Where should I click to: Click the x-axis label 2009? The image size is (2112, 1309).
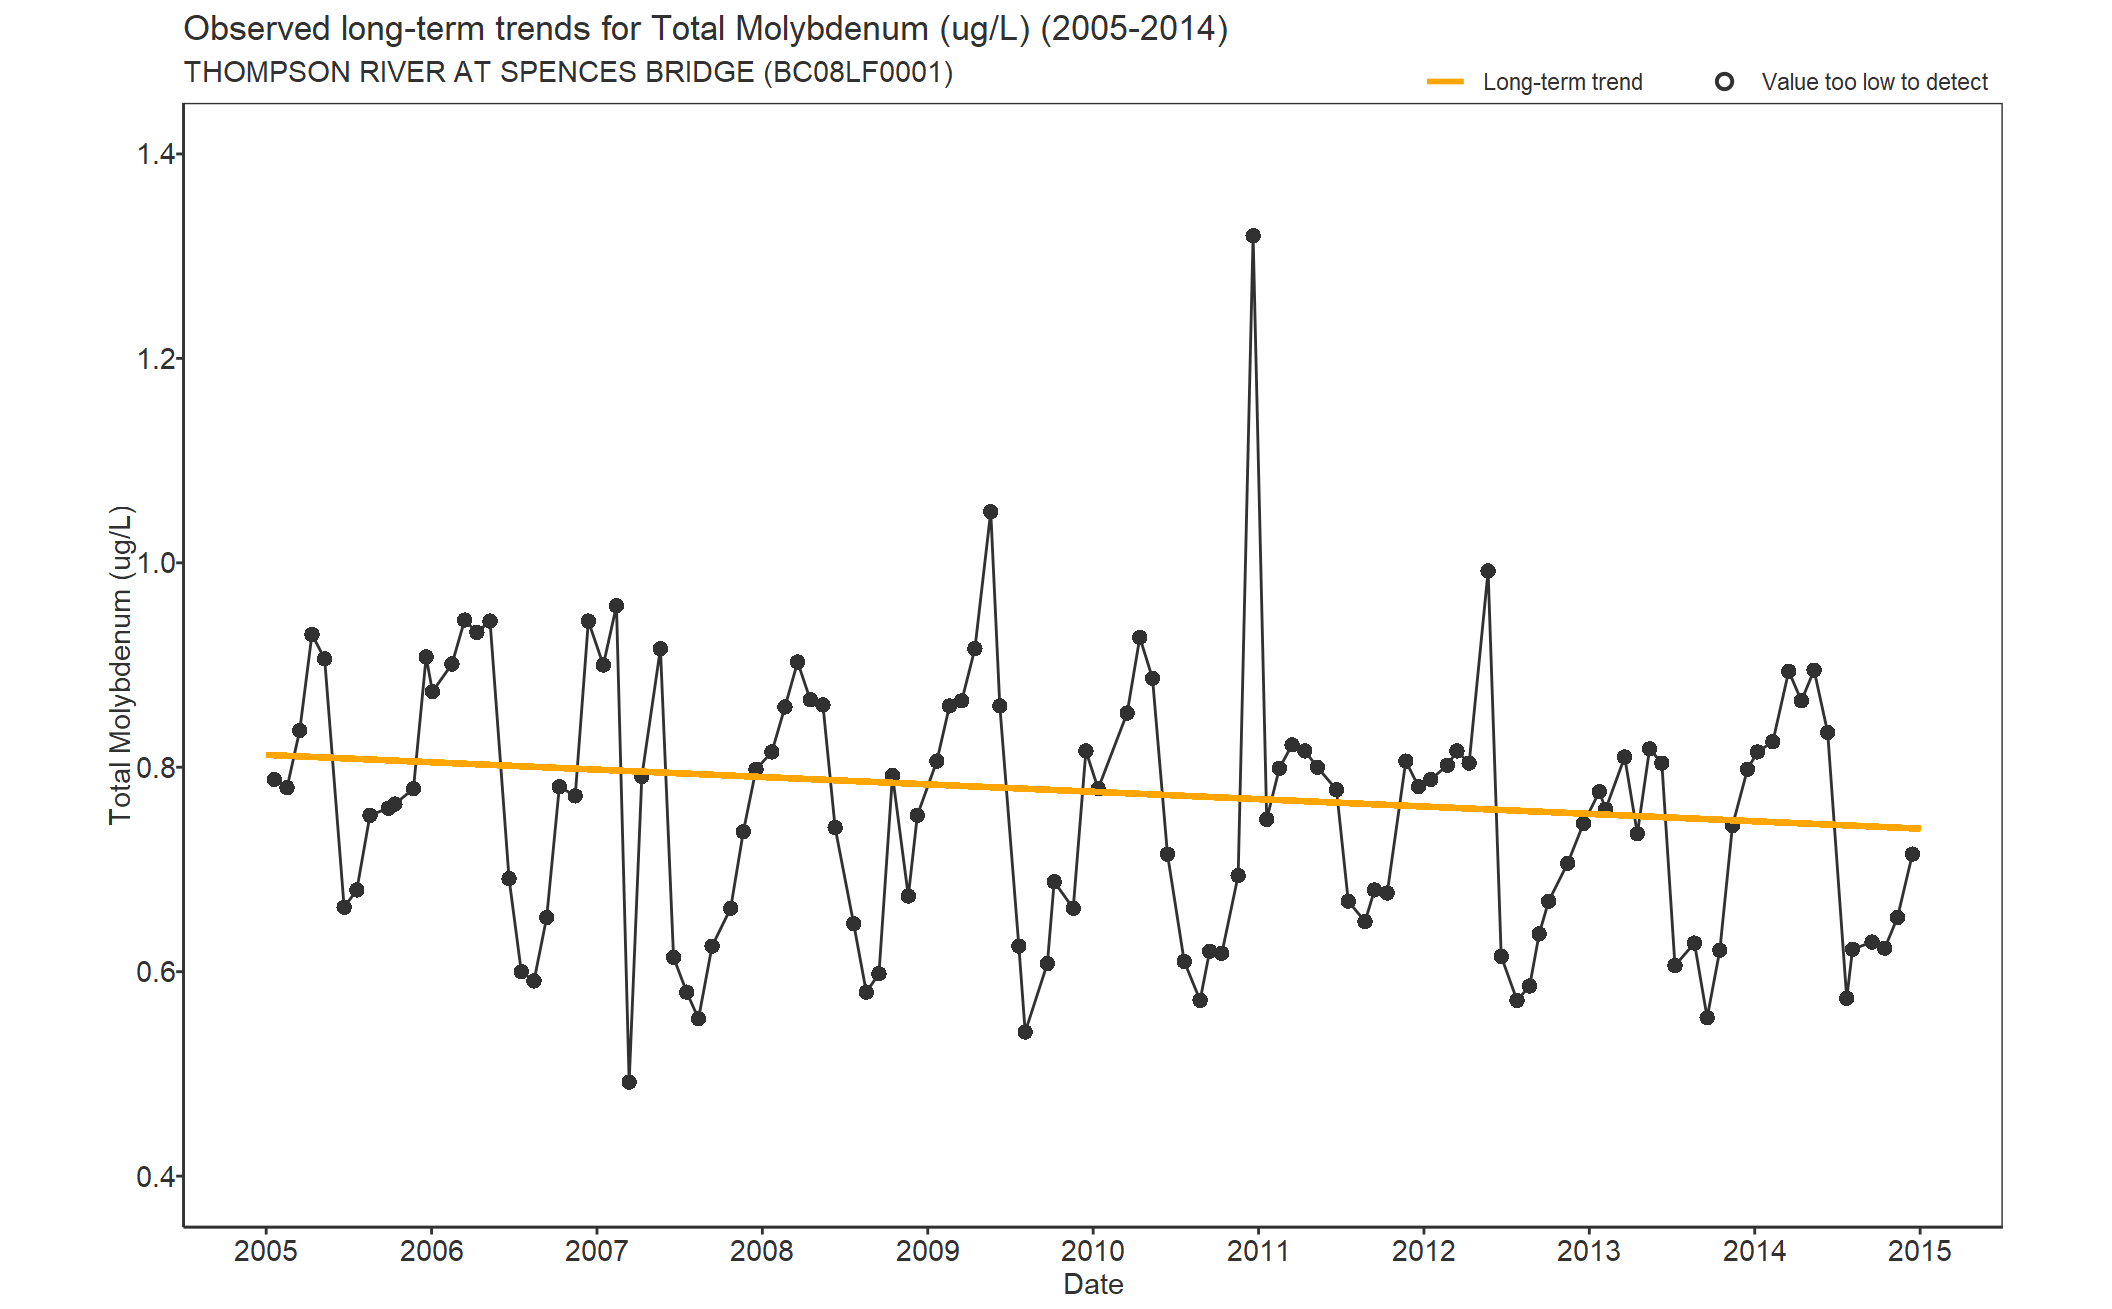coord(928,1251)
